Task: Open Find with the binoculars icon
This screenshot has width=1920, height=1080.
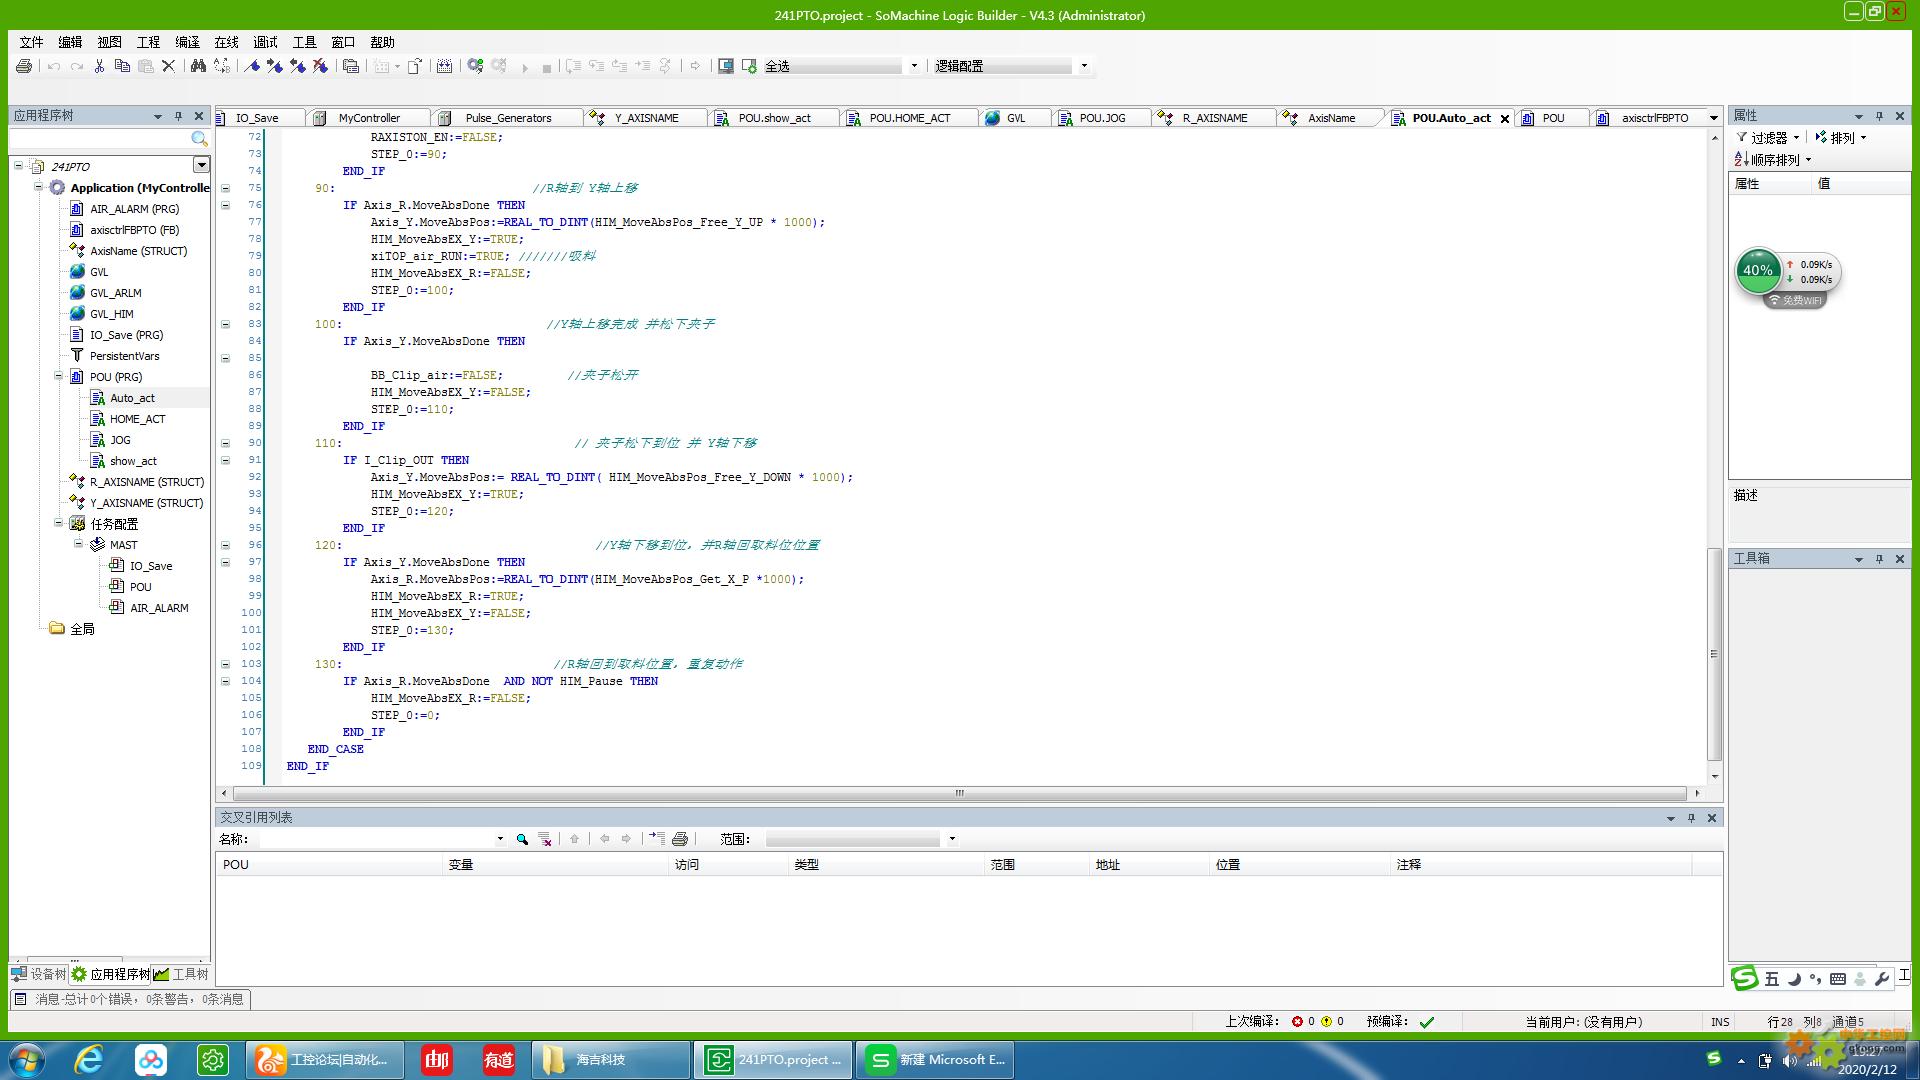Action: [x=198, y=66]
